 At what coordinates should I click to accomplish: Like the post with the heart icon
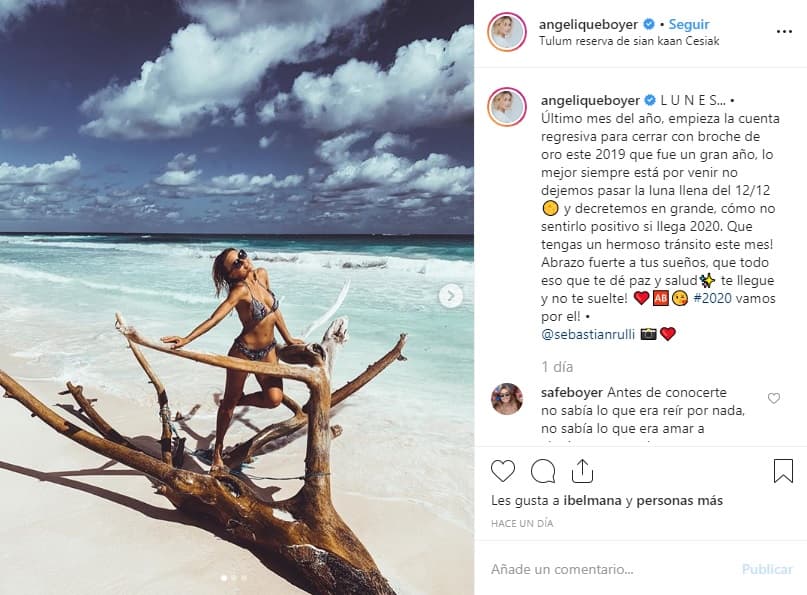503,470
